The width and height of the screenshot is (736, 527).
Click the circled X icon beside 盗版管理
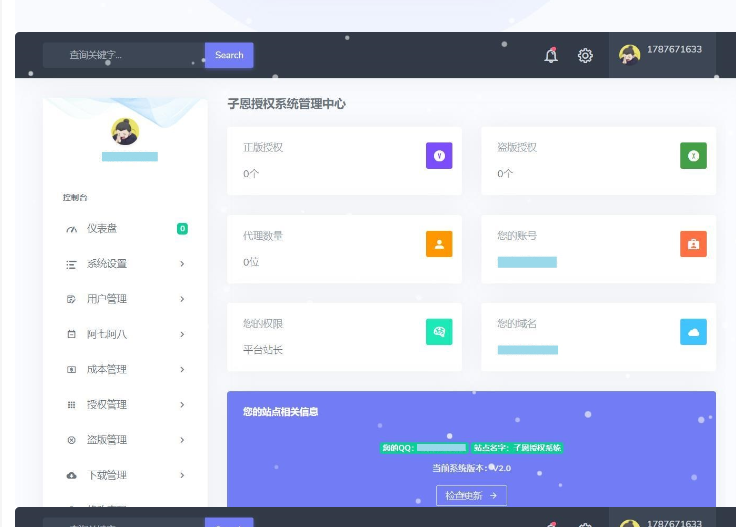pyautogui.click(x=71, y=440)
